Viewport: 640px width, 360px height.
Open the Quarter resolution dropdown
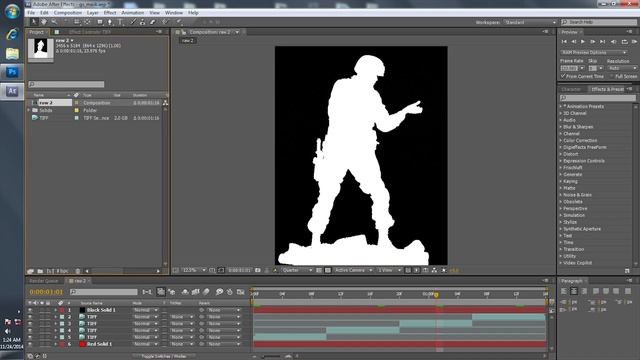tap(297, 270)
